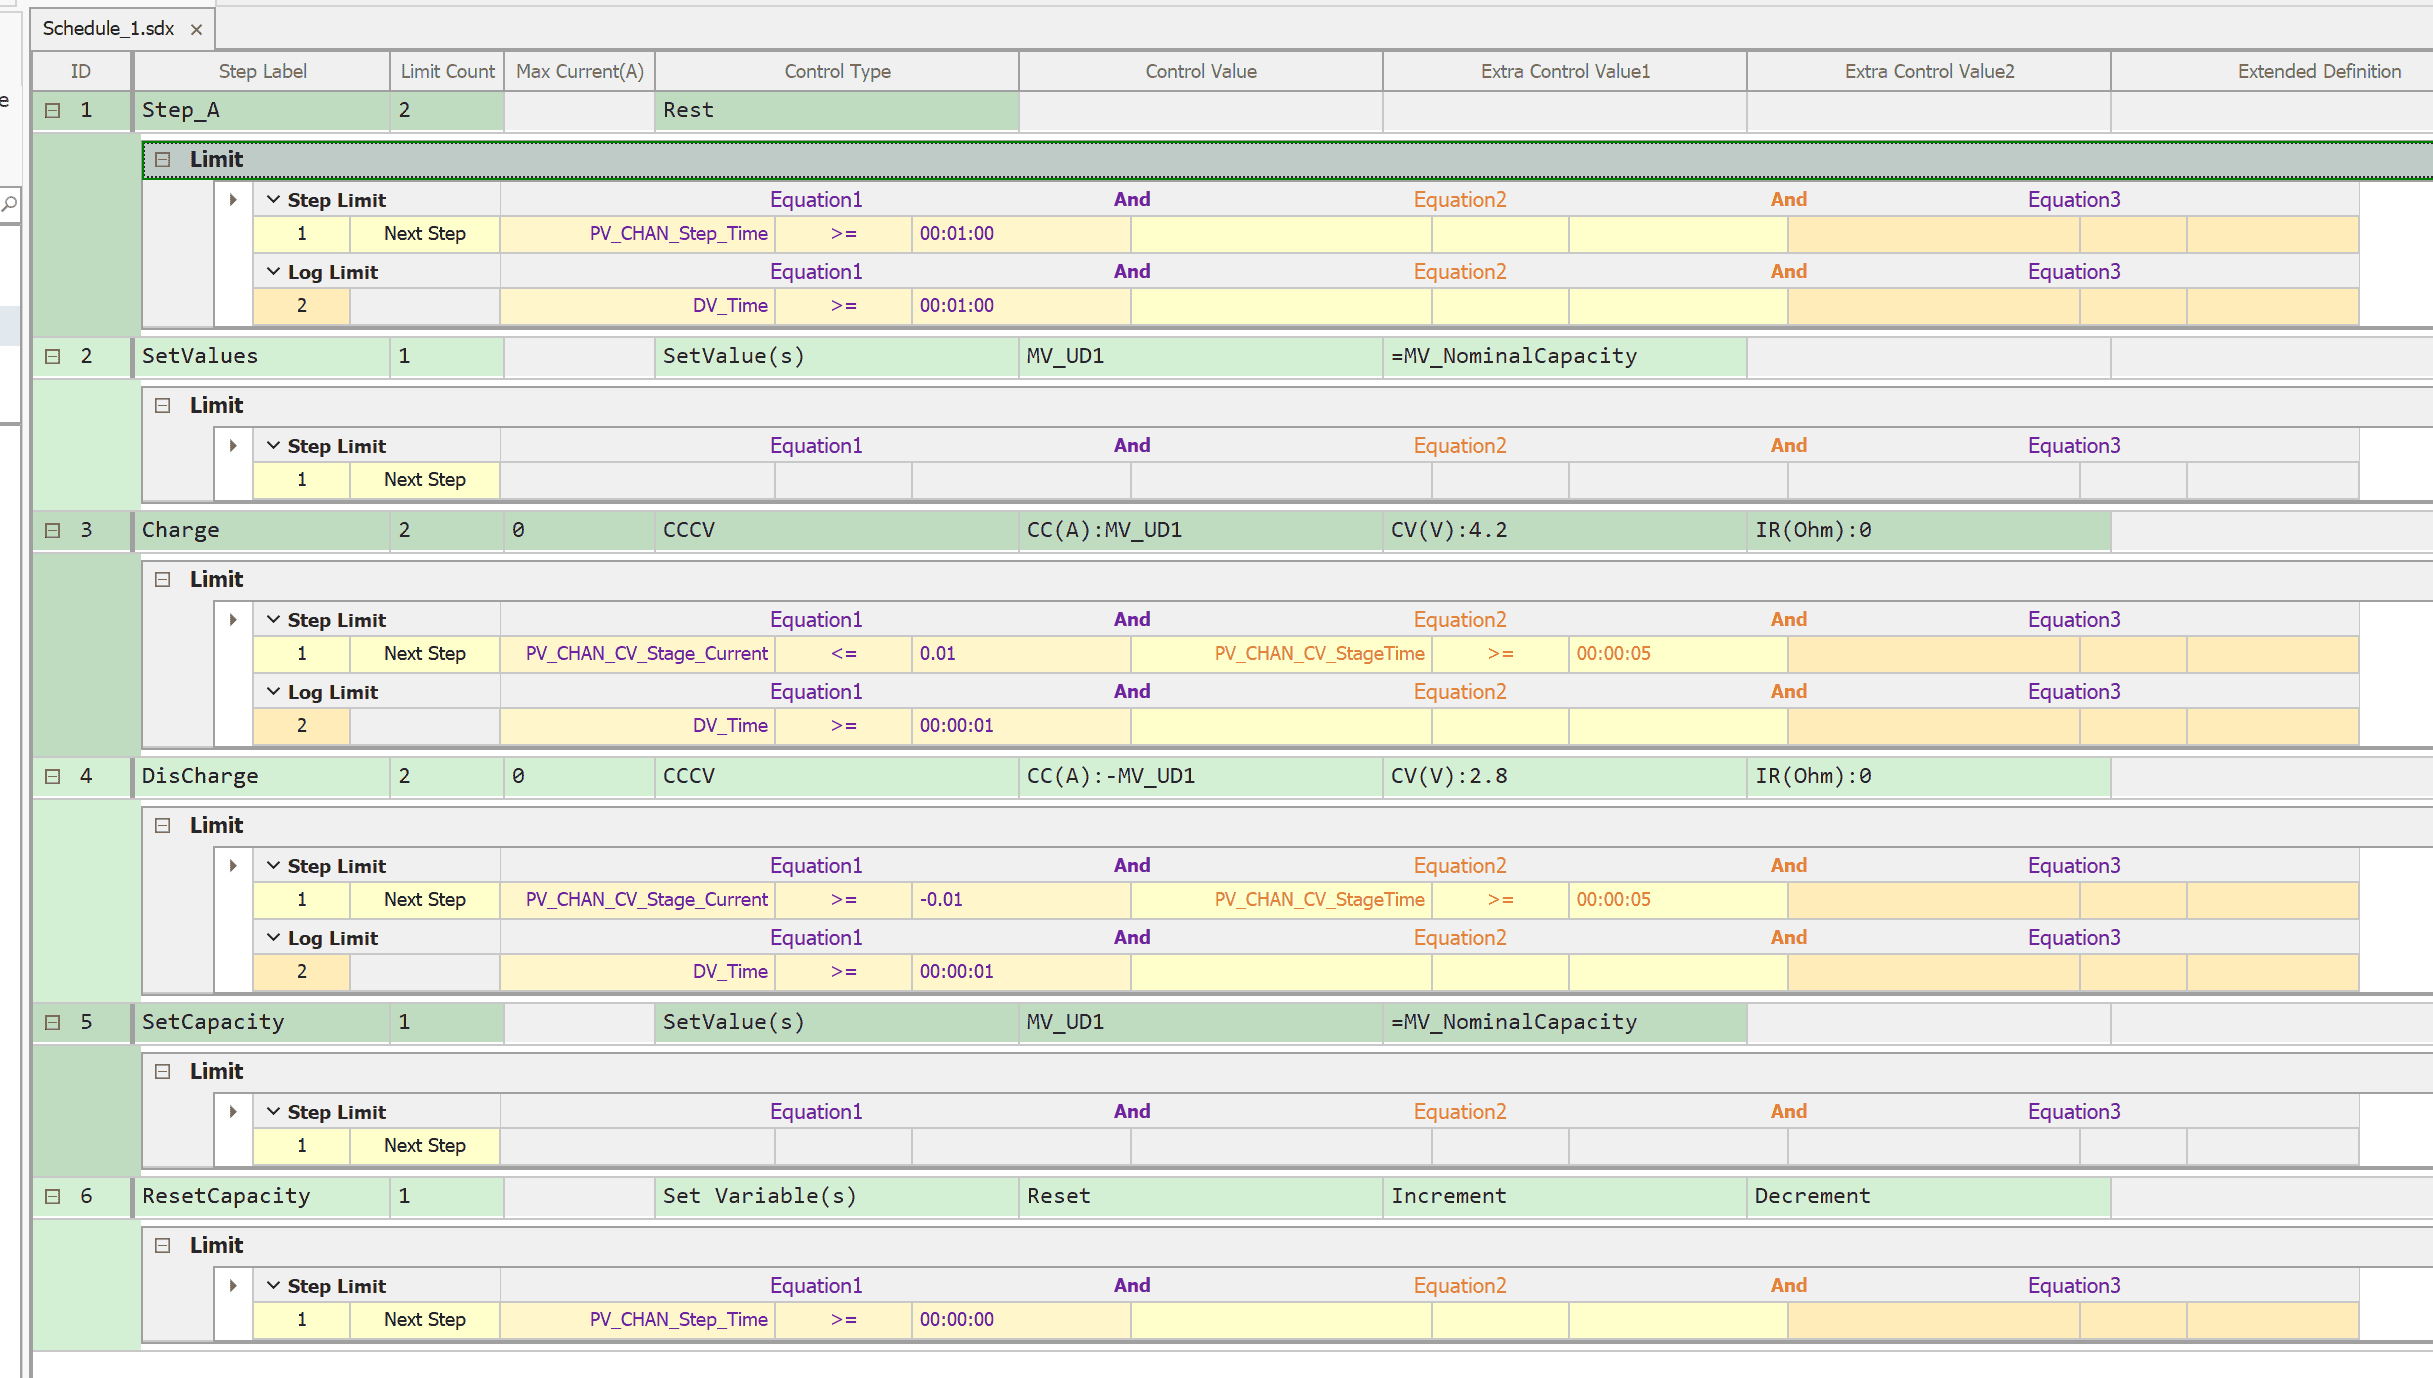
Task: Click the Step Label column header
Action: pos(262,72)
